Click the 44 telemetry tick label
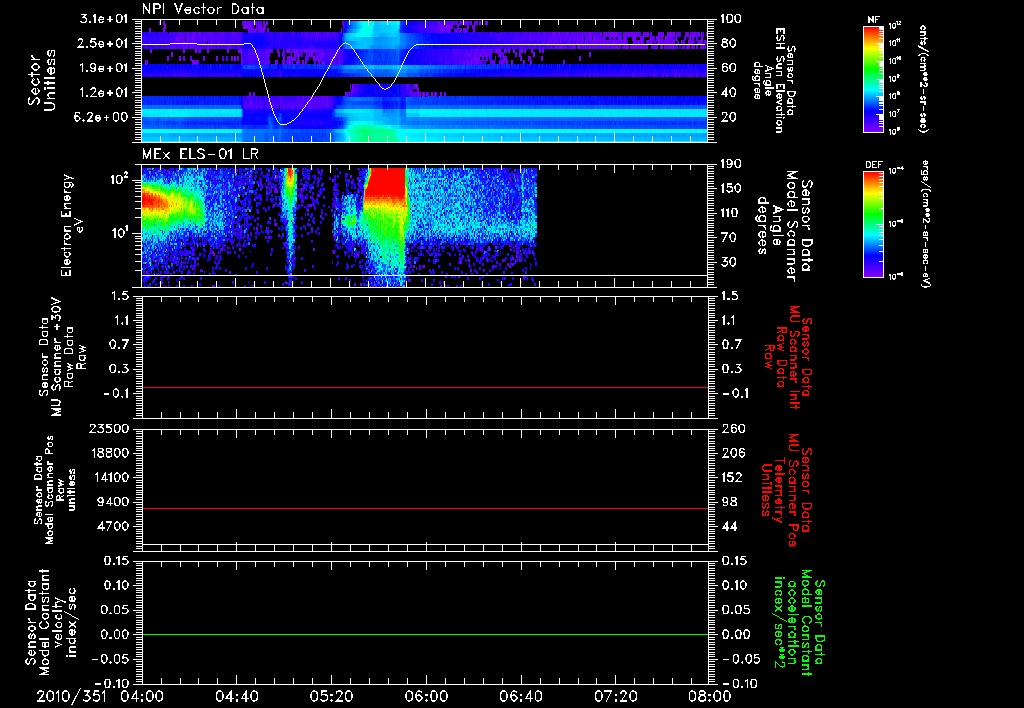 729,527
